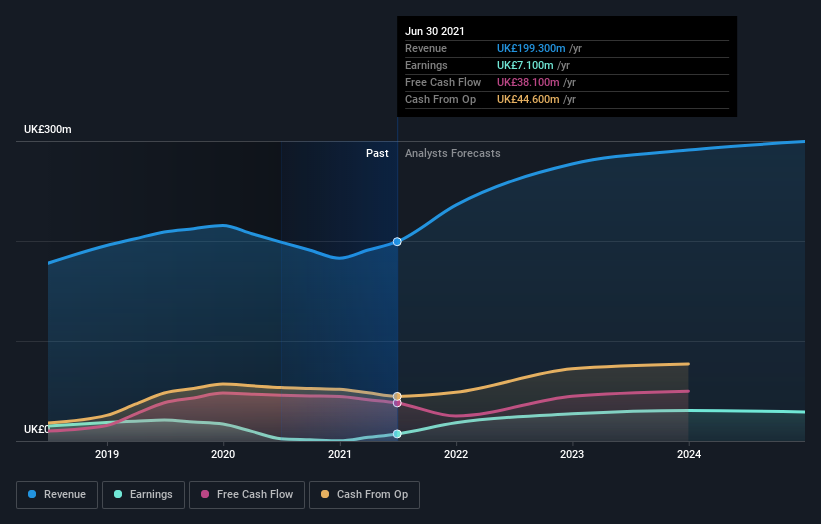The image size is (821, 524).
Task: Click the 2019 x-axis label
Action: [107, 454]
